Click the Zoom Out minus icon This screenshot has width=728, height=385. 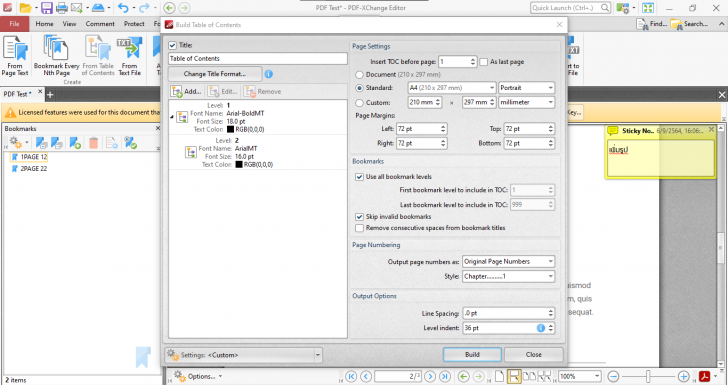(x=613, y=376)
